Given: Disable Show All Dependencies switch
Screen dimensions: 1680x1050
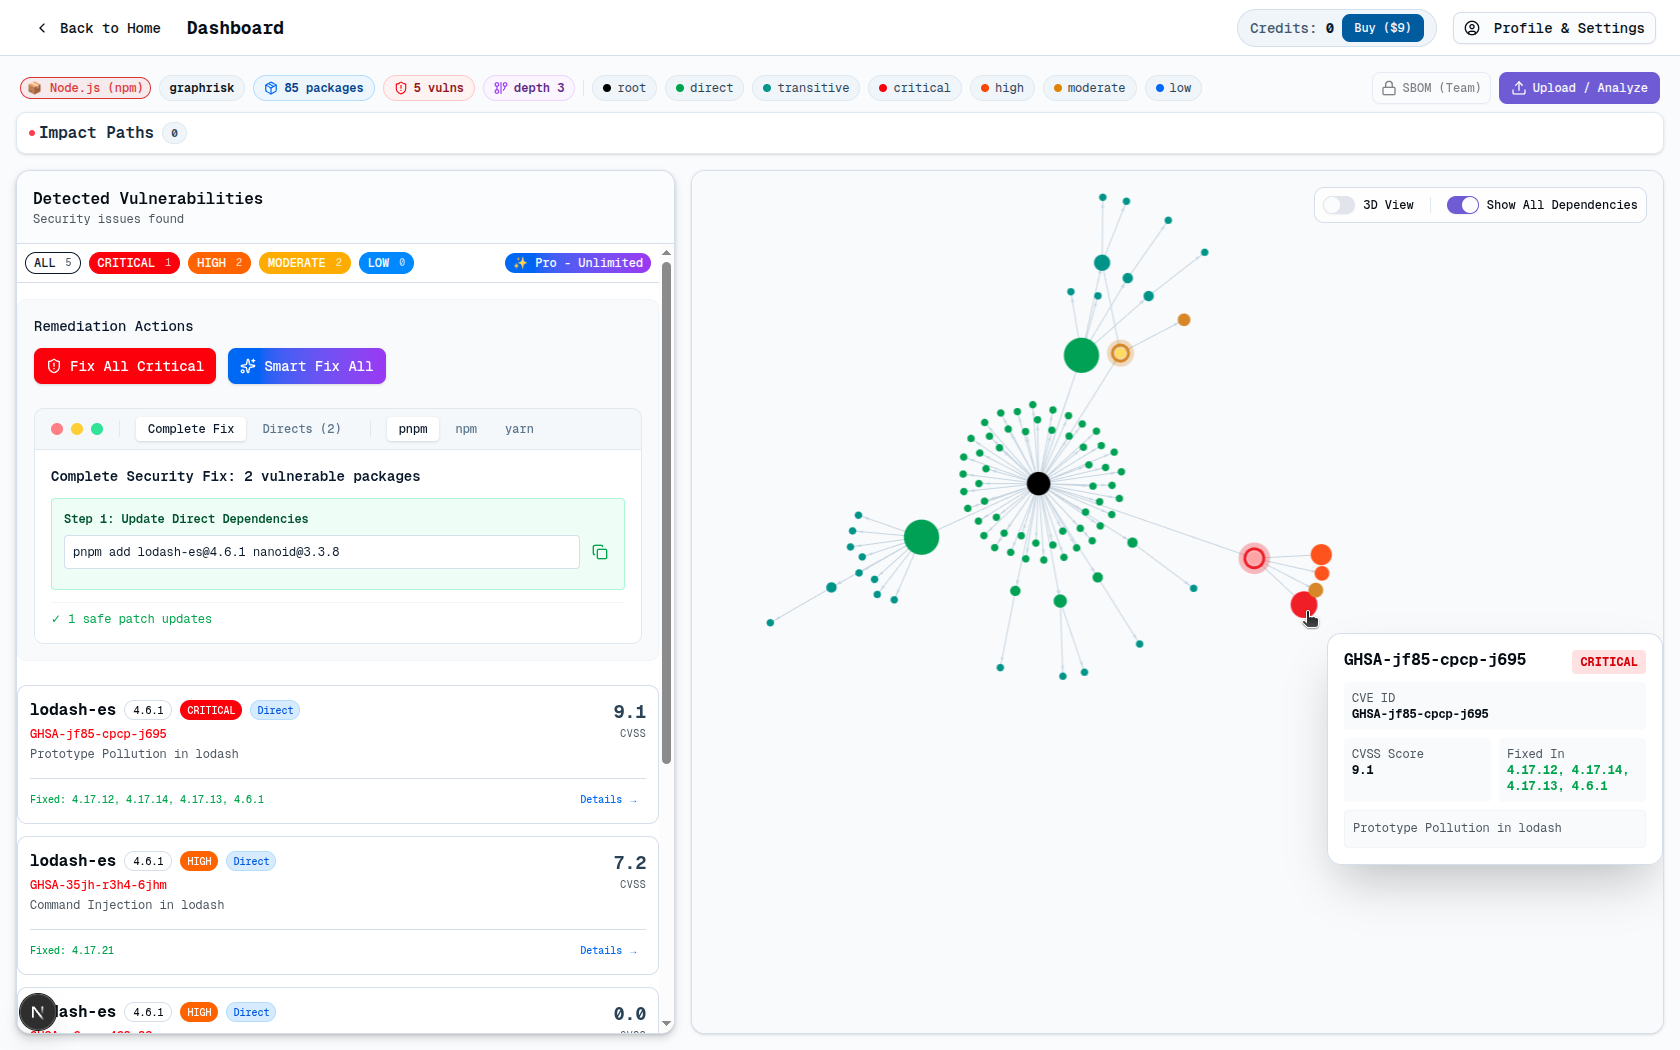Looking at the screenshot, I should pyautogui.click(x=1463, y=205).
